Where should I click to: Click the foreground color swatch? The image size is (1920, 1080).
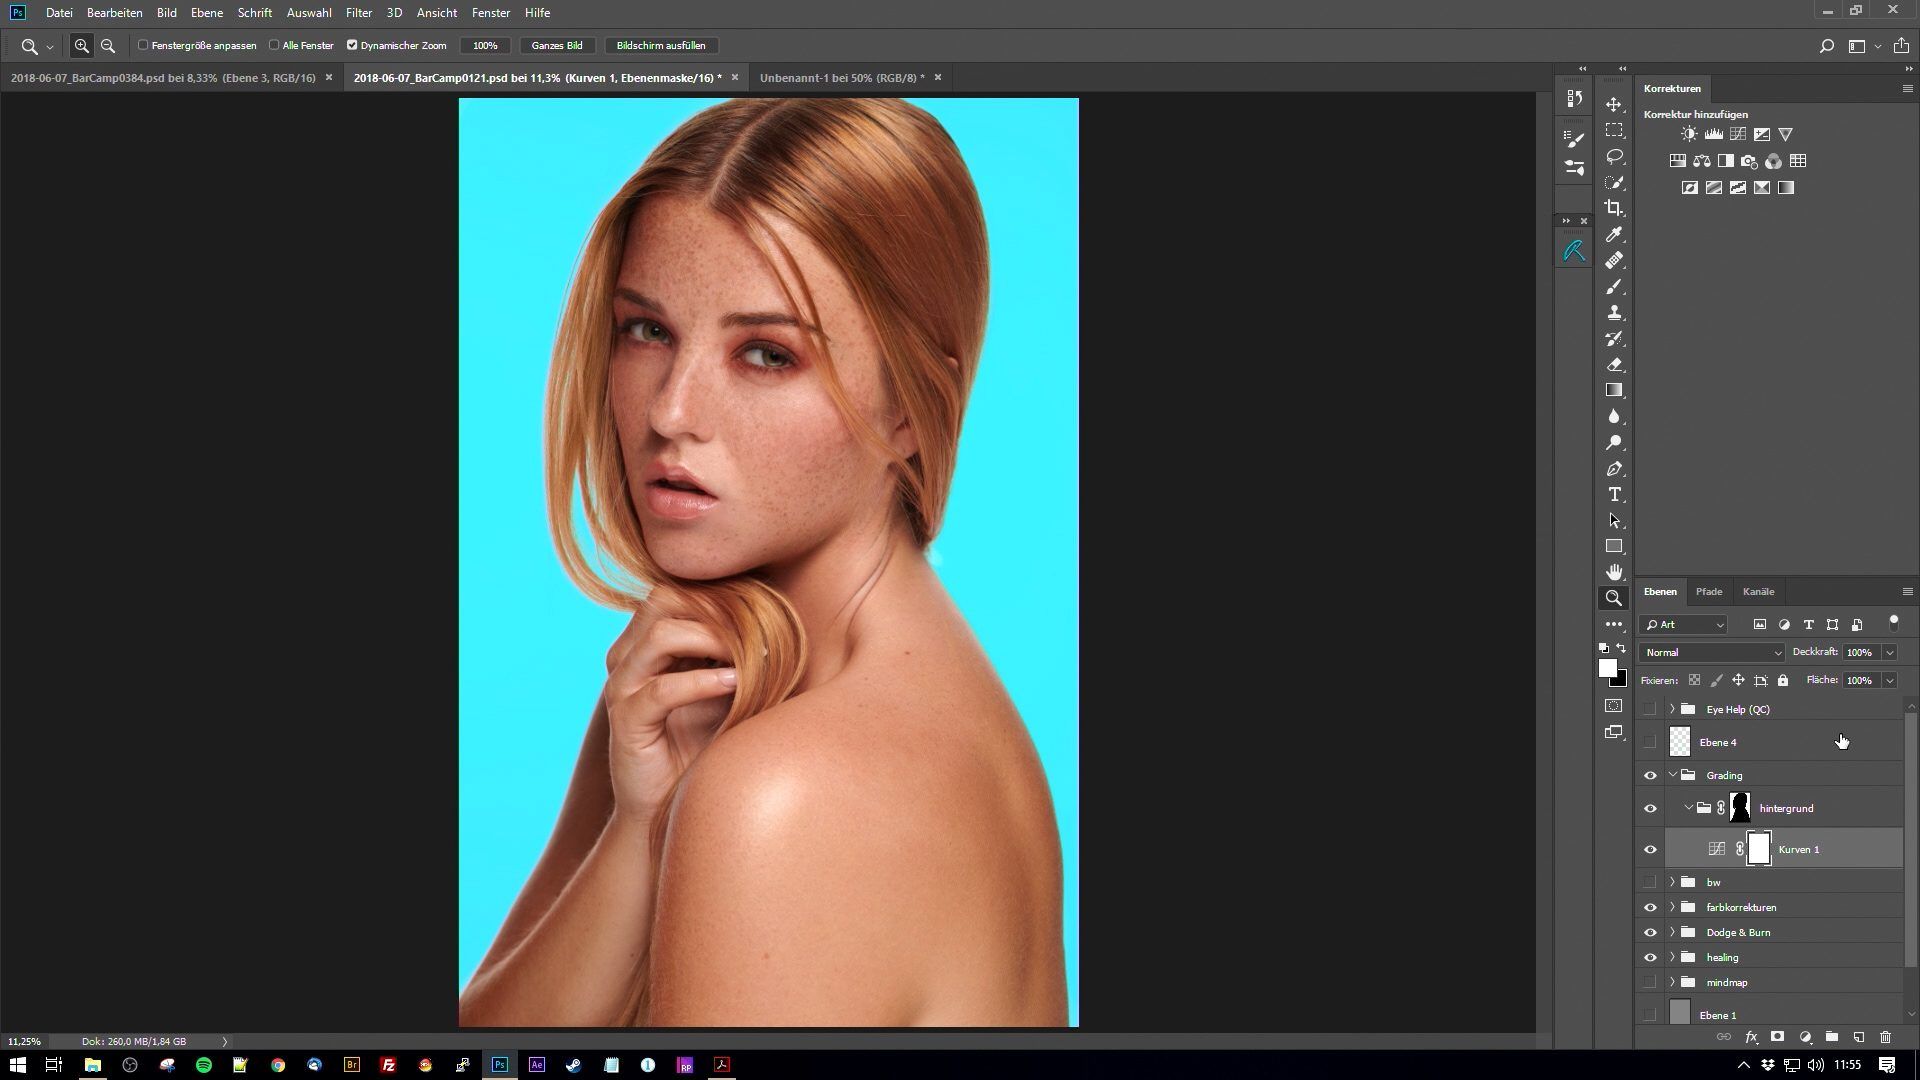1607,666
